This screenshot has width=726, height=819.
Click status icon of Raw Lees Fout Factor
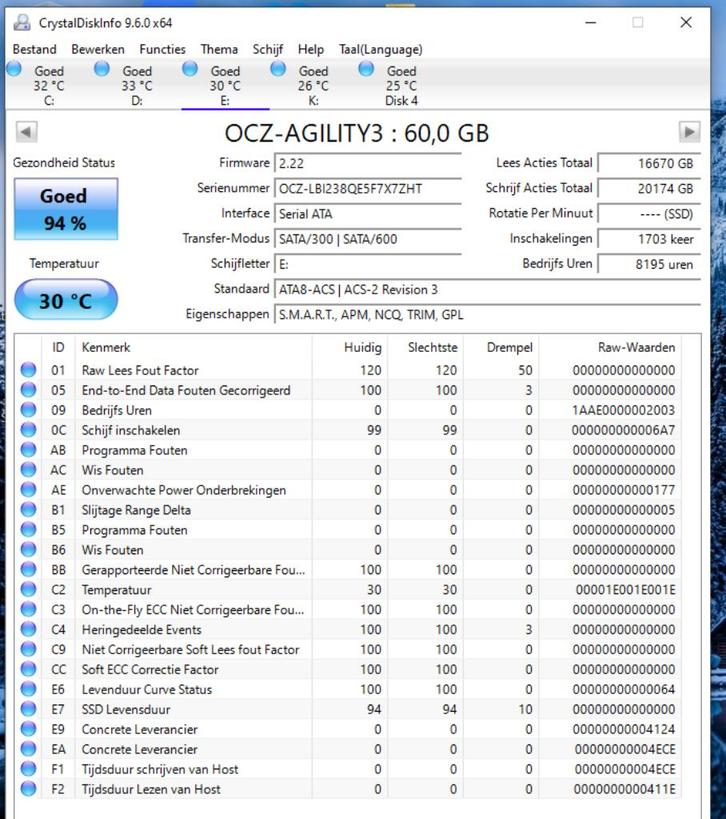(x=28, y=370)
